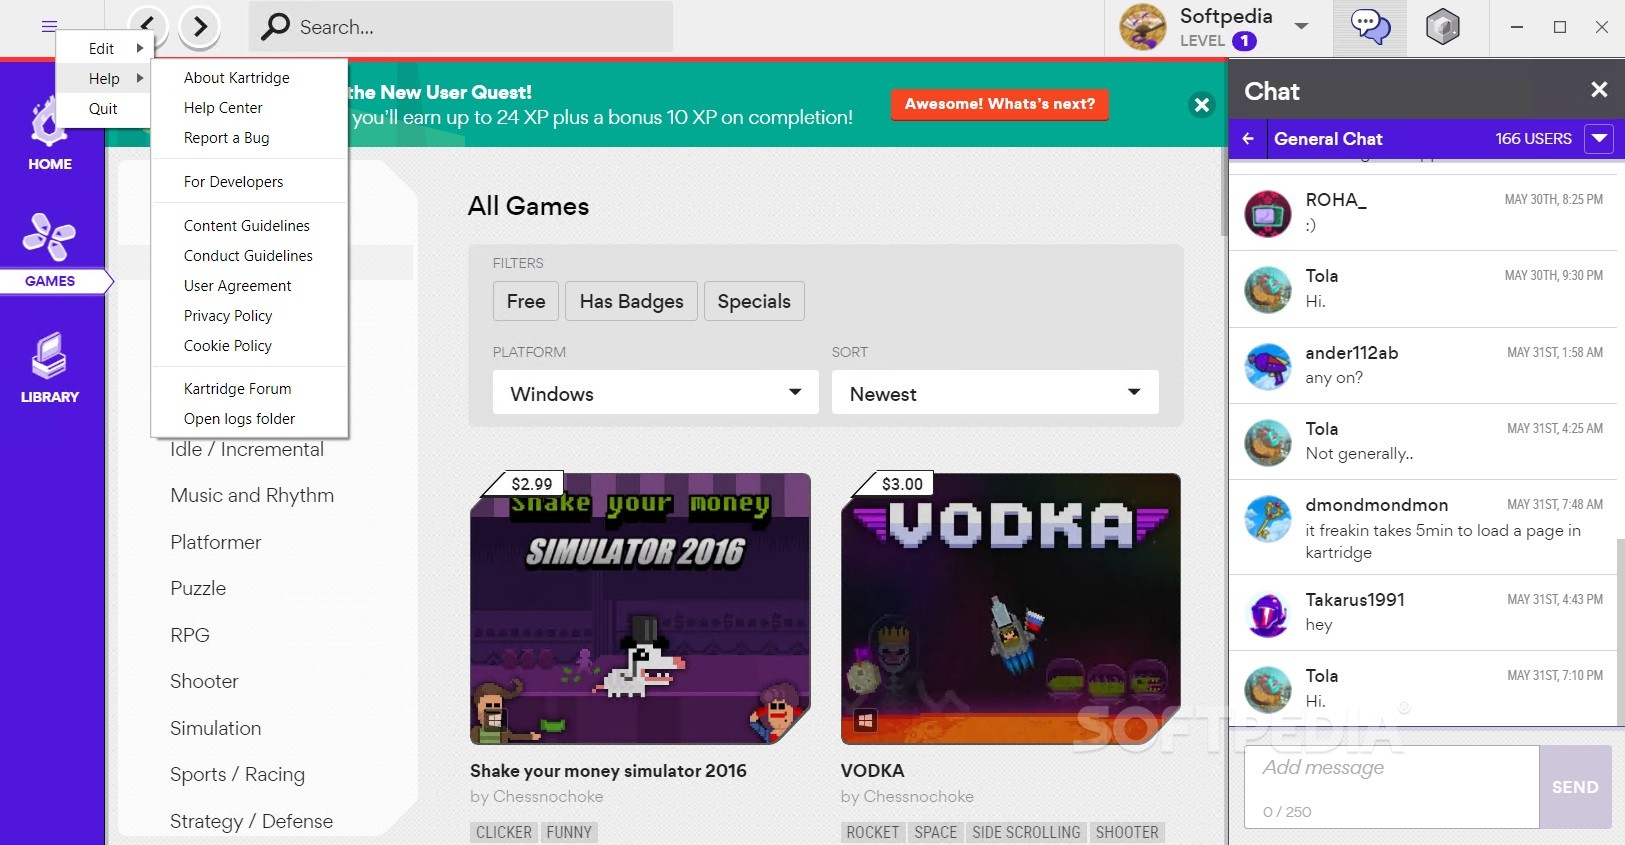This screenshot has width=1625, height=845.
Task: Filter by CLICKER tag
Action: tap(504, 832)
